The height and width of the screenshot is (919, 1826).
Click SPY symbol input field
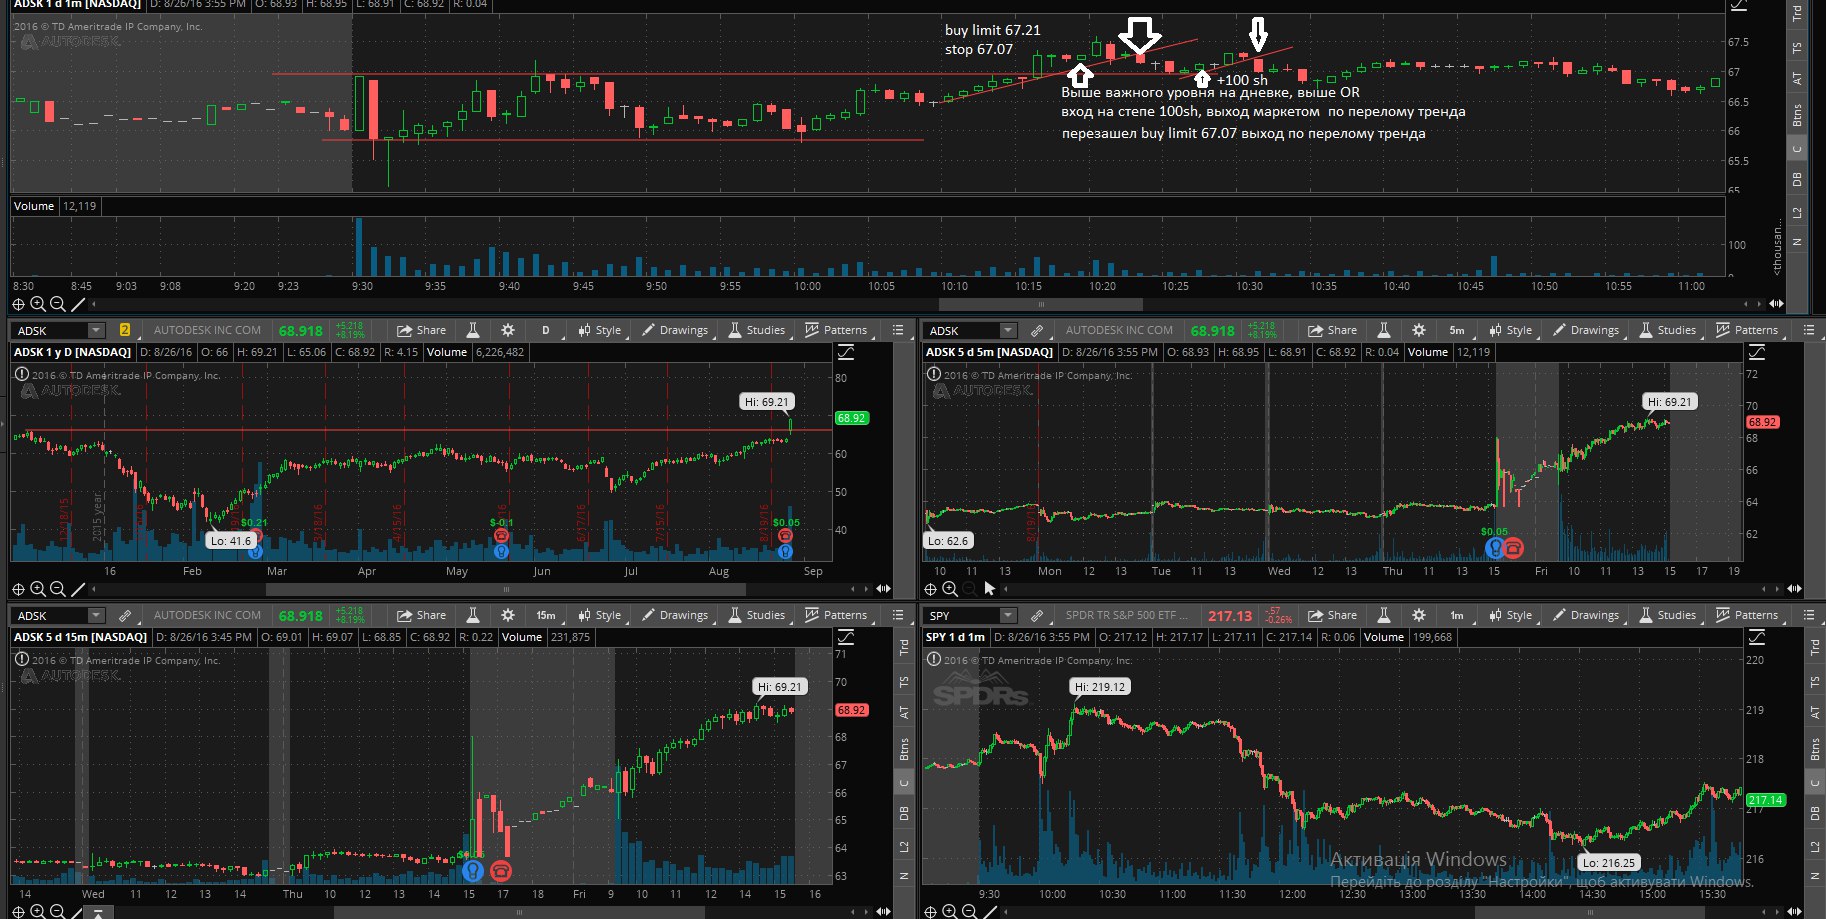[x=962, y=615]
